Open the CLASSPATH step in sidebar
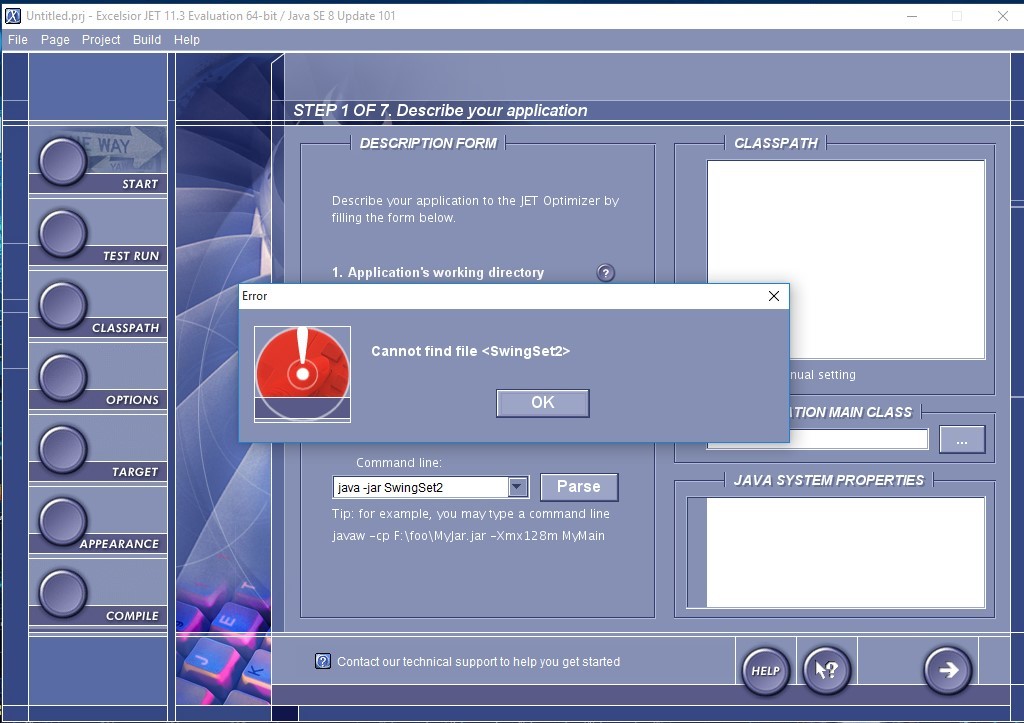The image size is (1024, 723). [63, 305]
